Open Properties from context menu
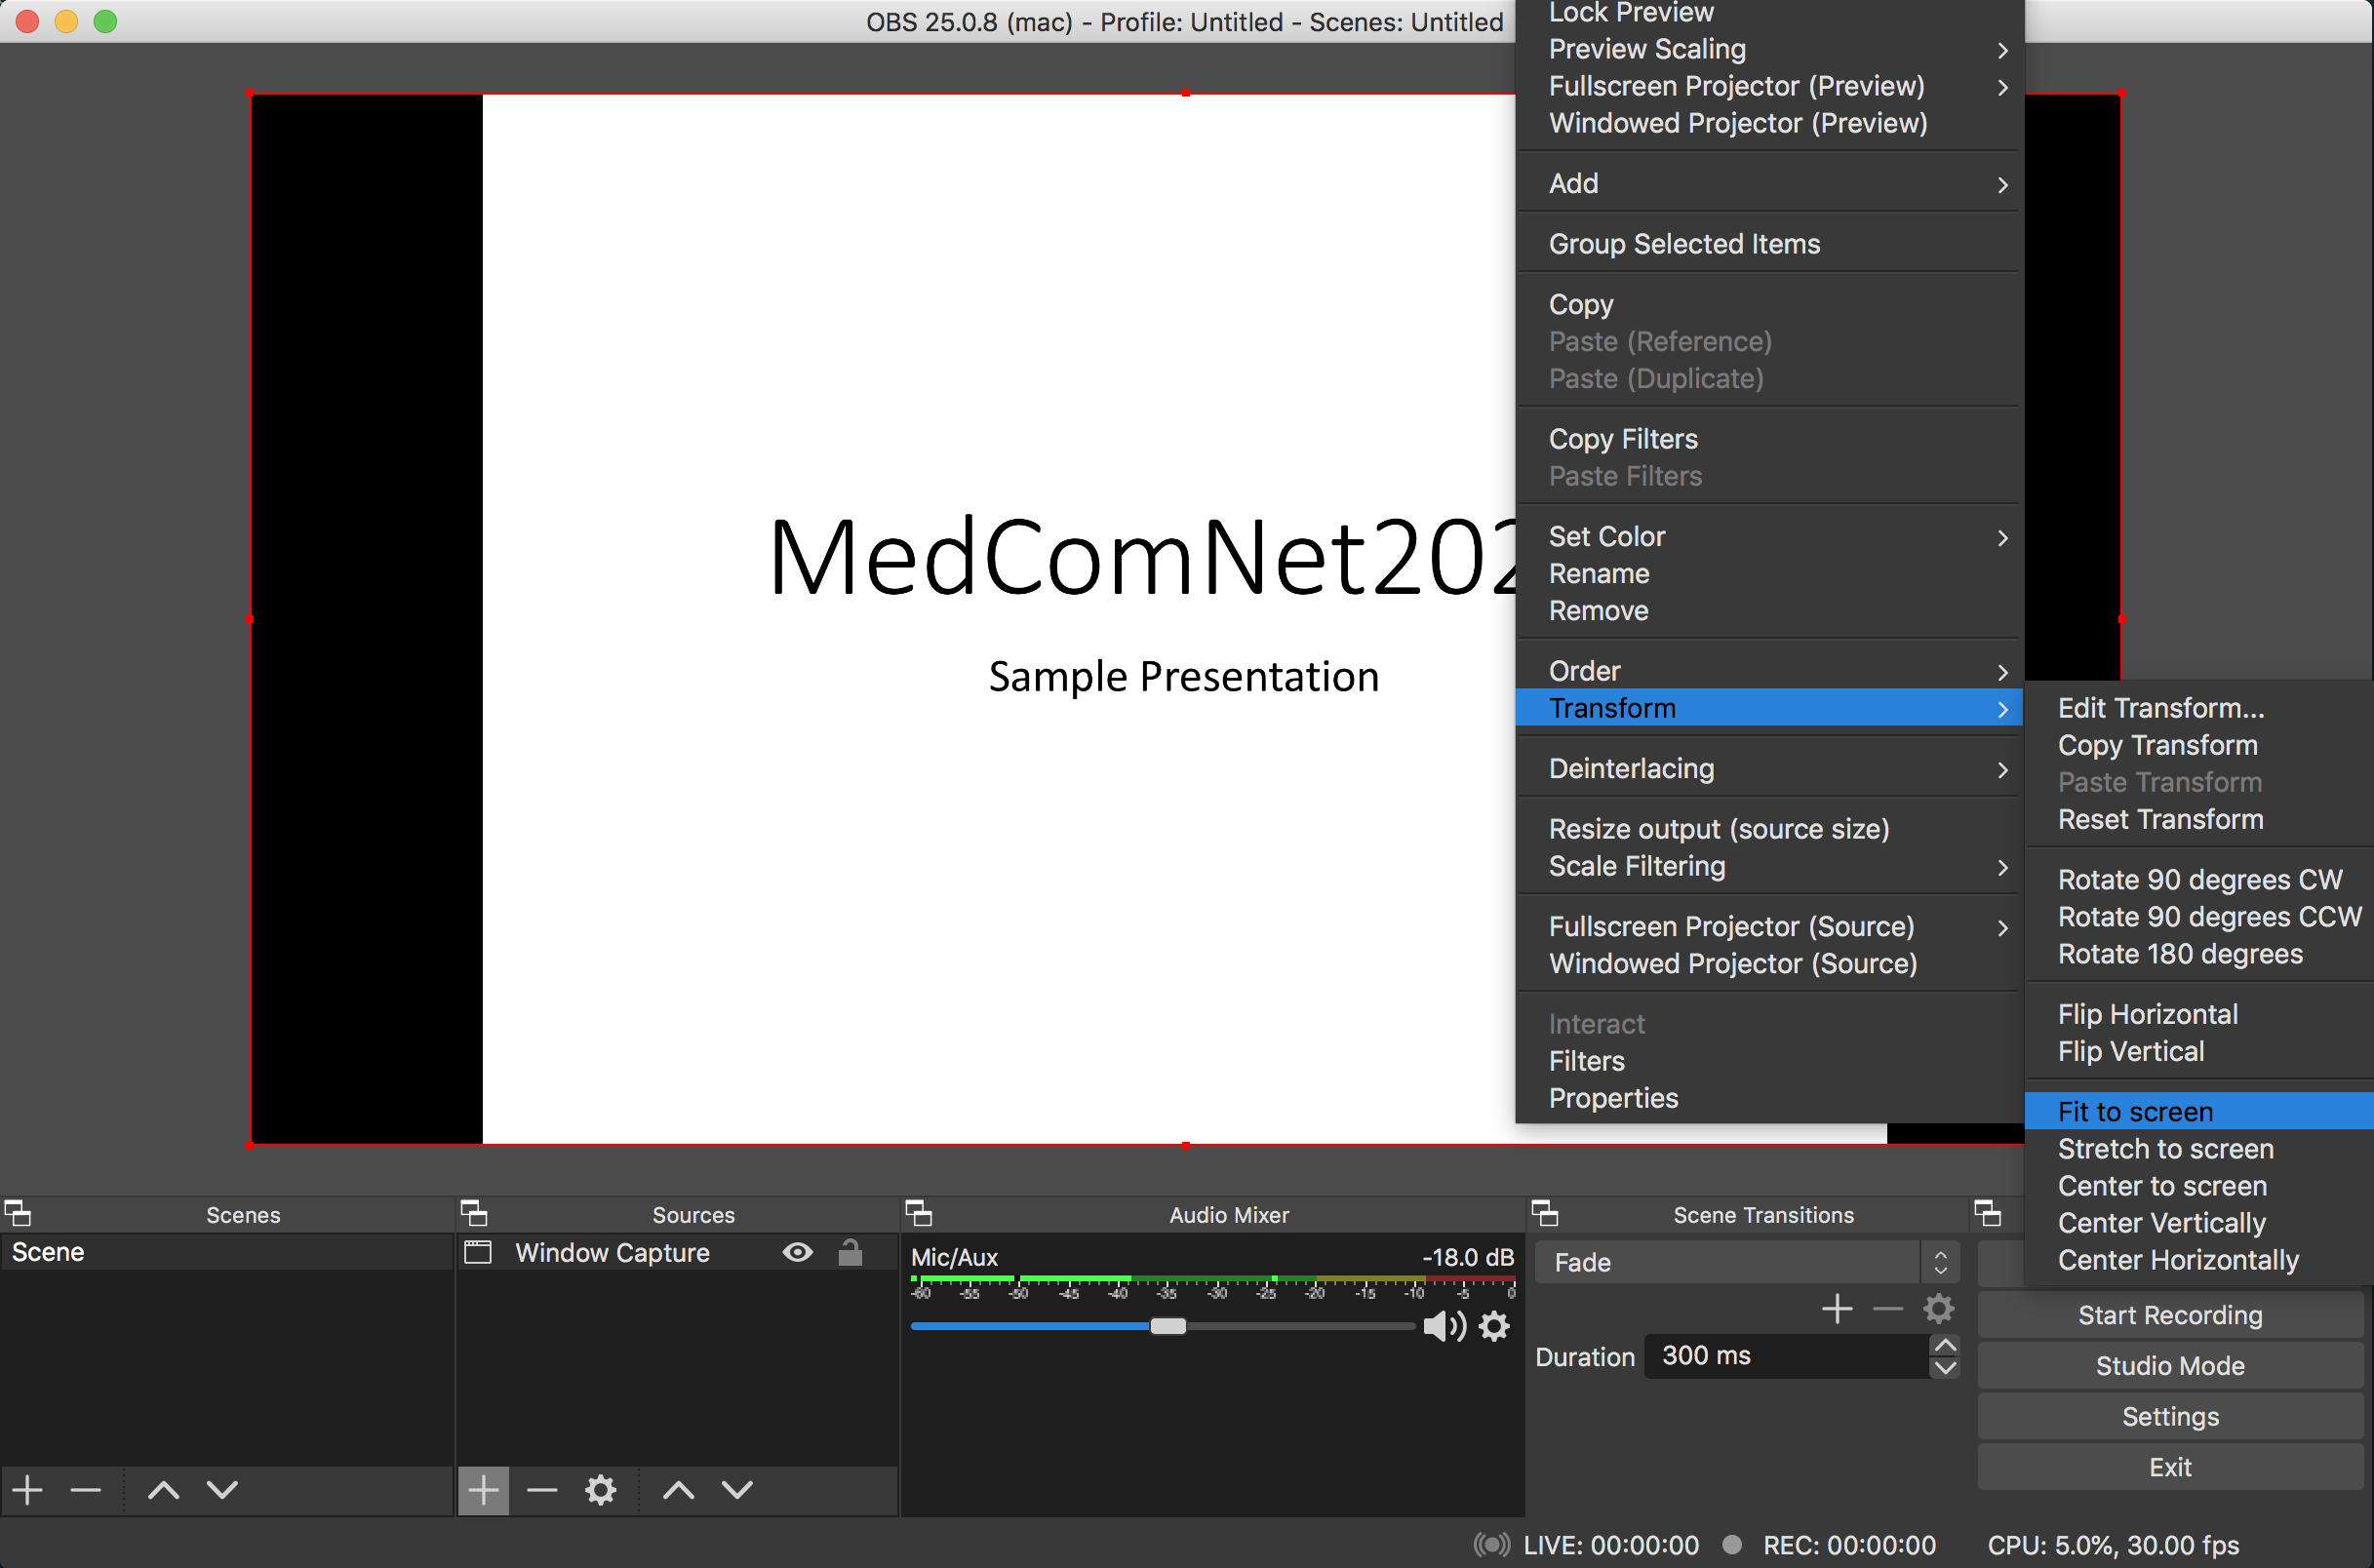The width and height of the screenshot is (2374, 1568). pos(1769,1098)
